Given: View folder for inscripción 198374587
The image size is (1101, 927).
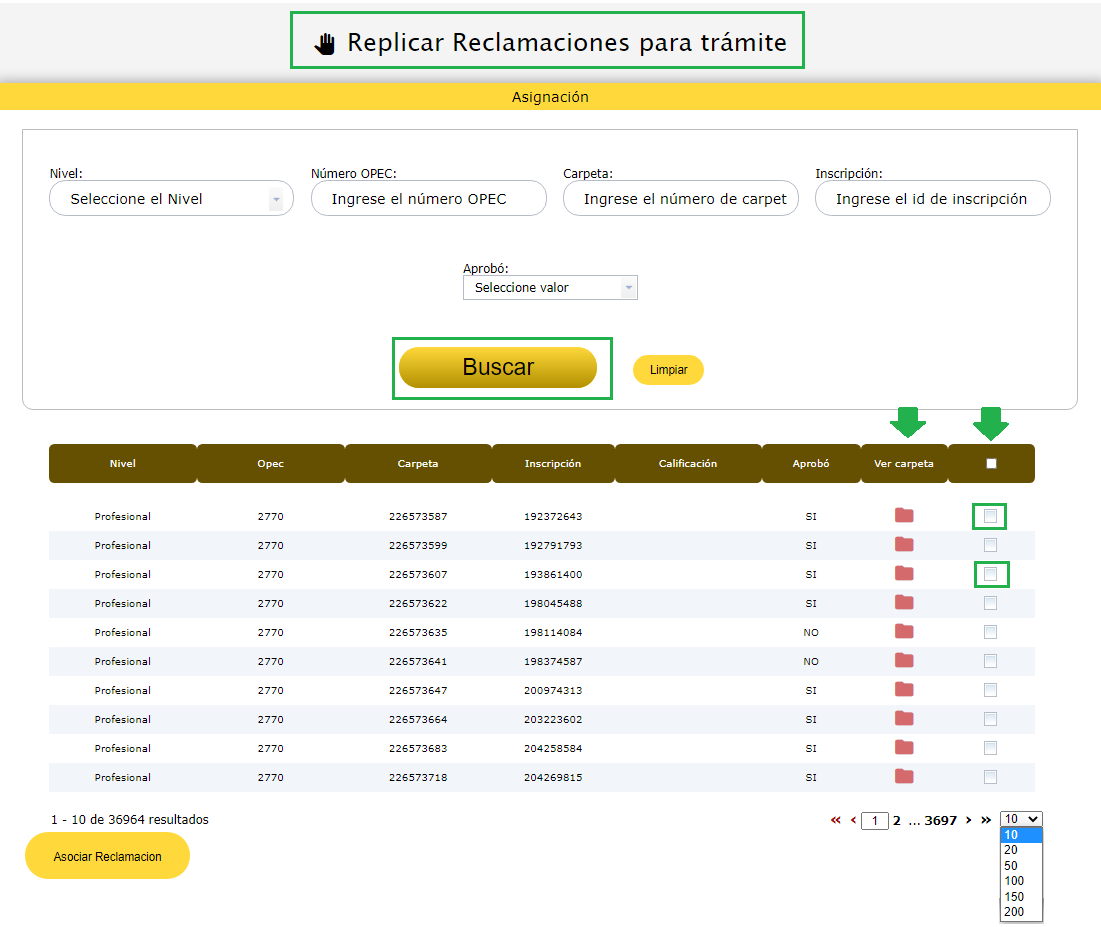Looking at the screenshot, I should coord(904,661).
